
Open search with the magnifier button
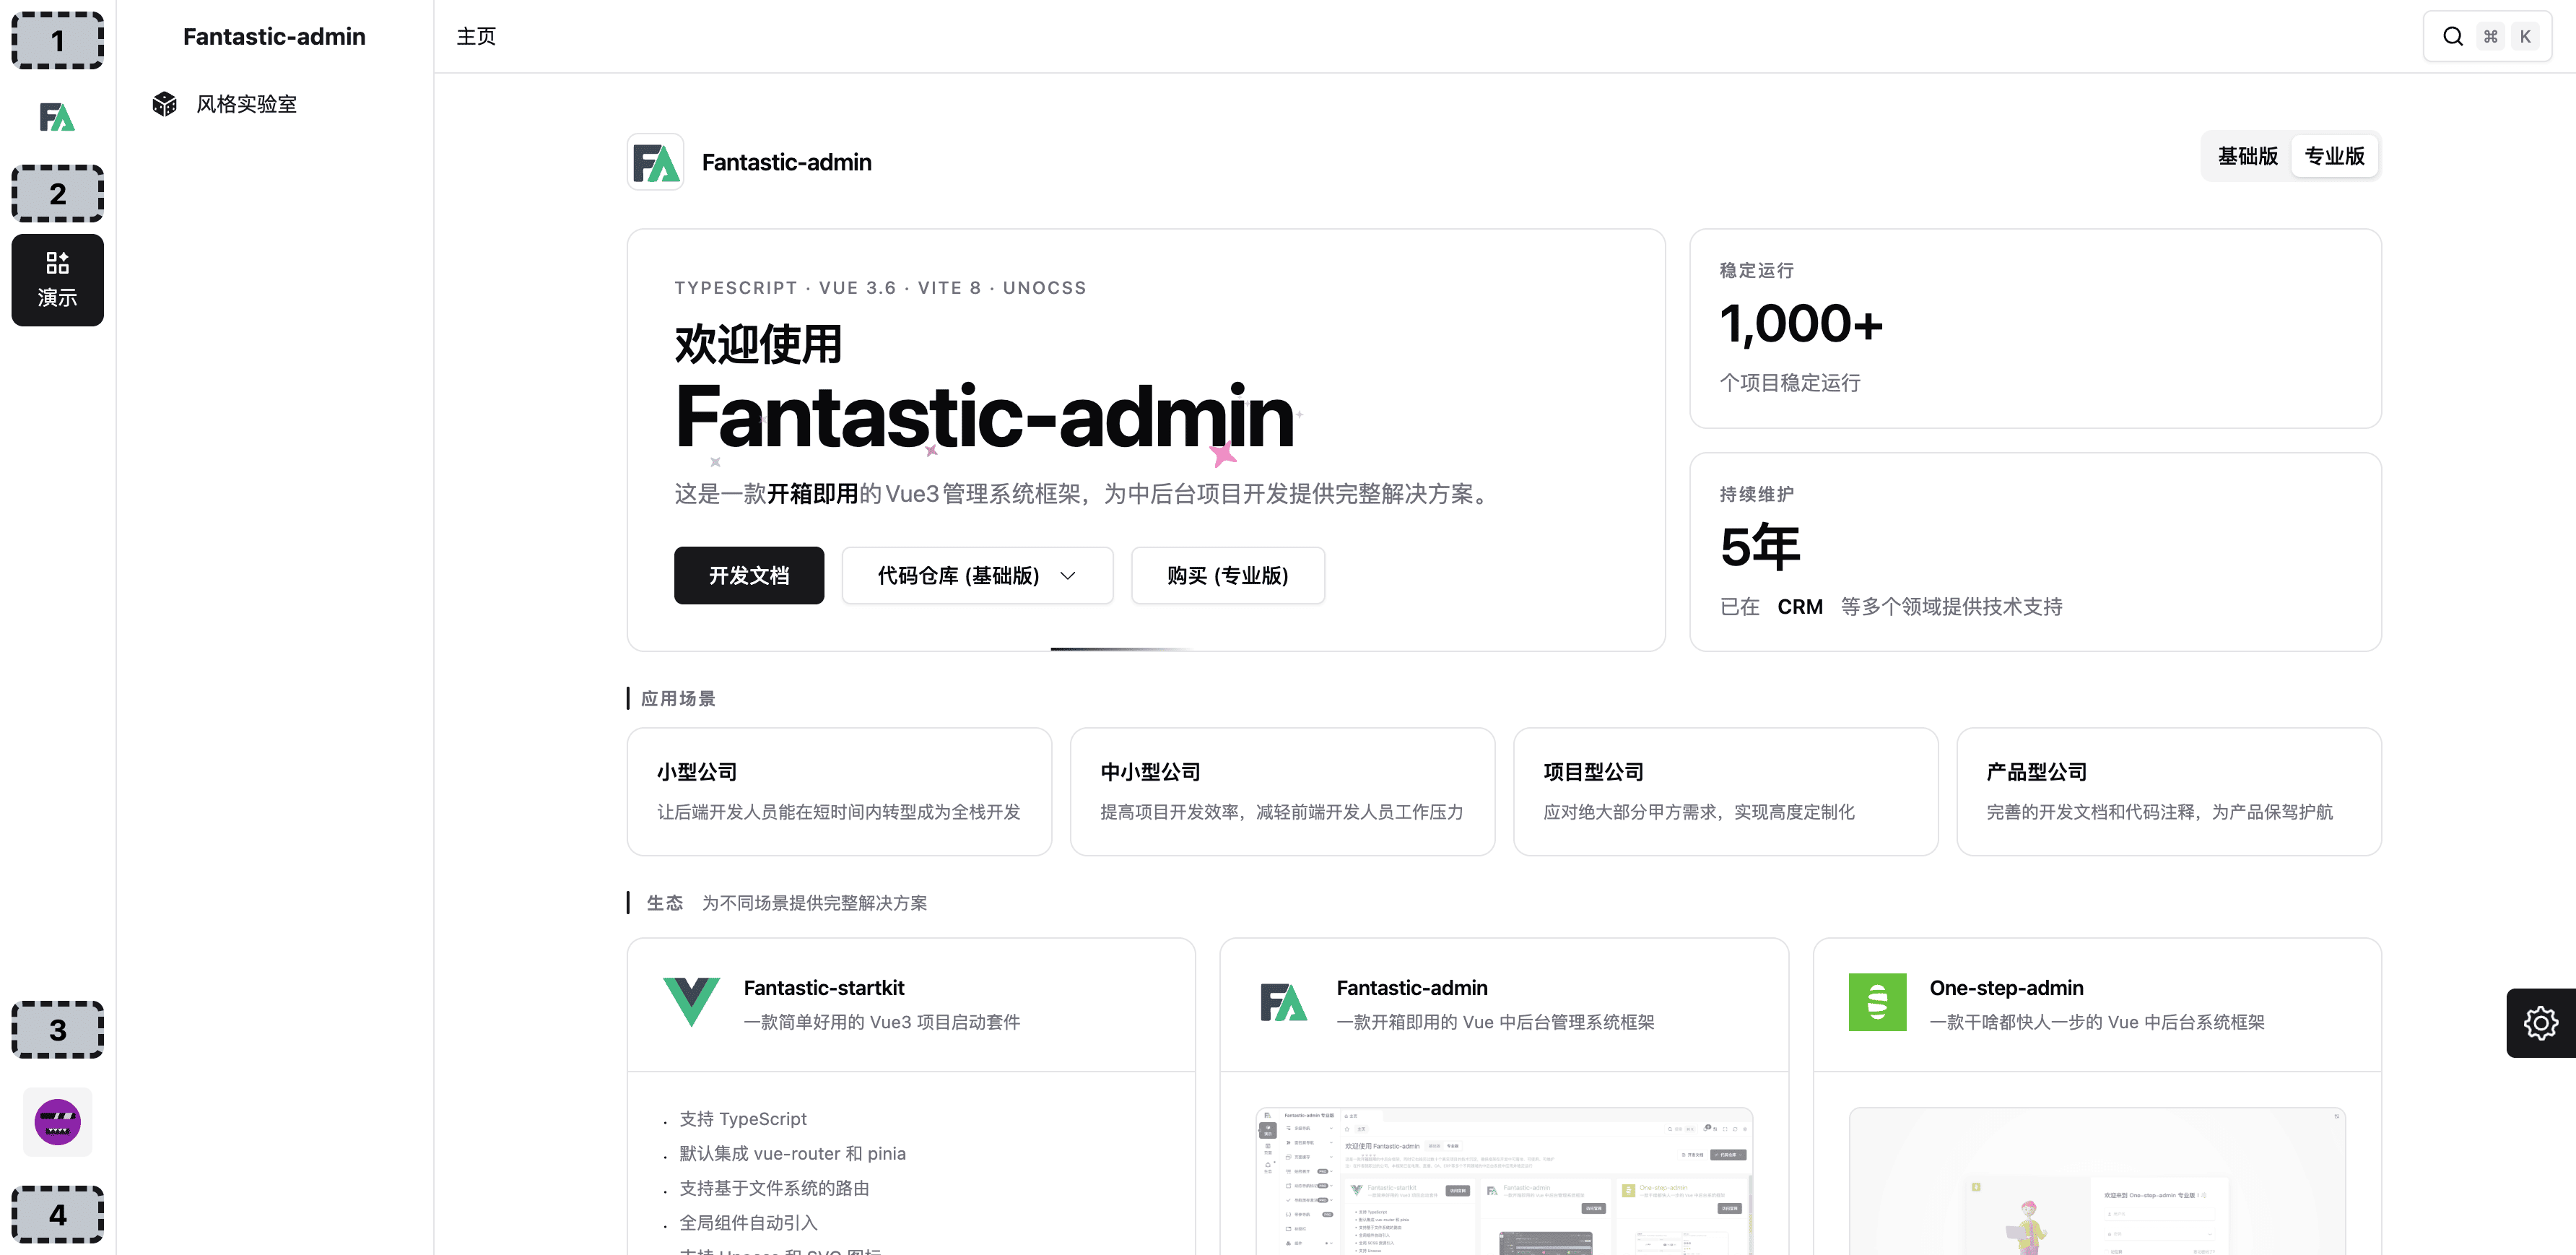coord(2487,37)
